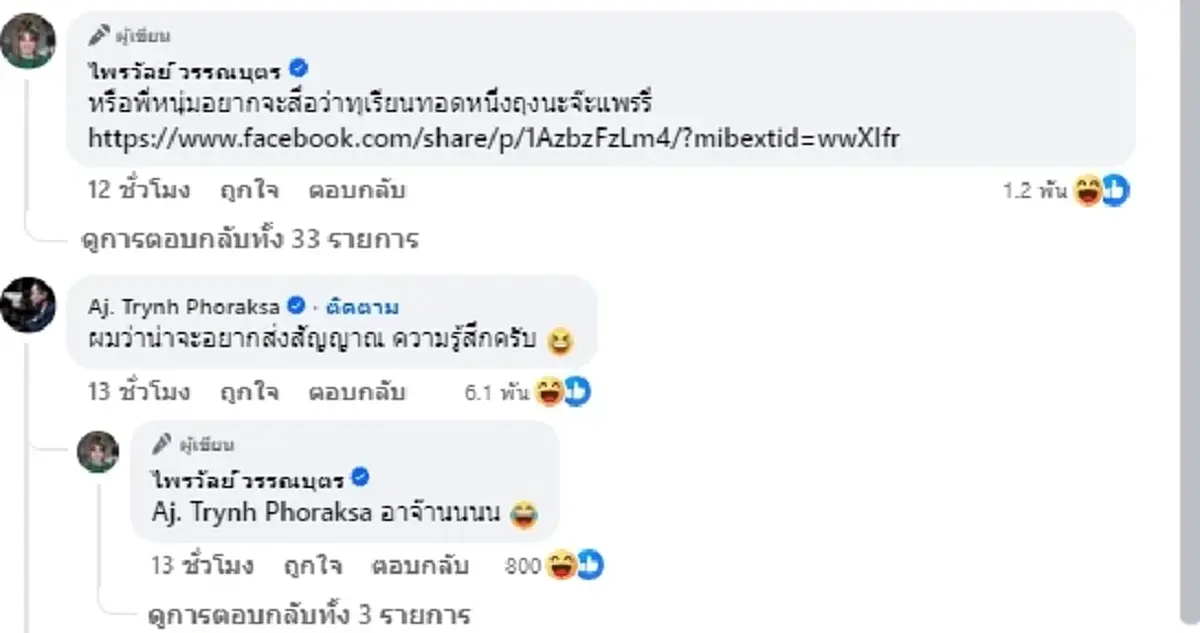Screen dimensions: 1200x633
Task: Click the verified badge beside Aj. Trynh Phoraksa
Action: click(298, 306)
